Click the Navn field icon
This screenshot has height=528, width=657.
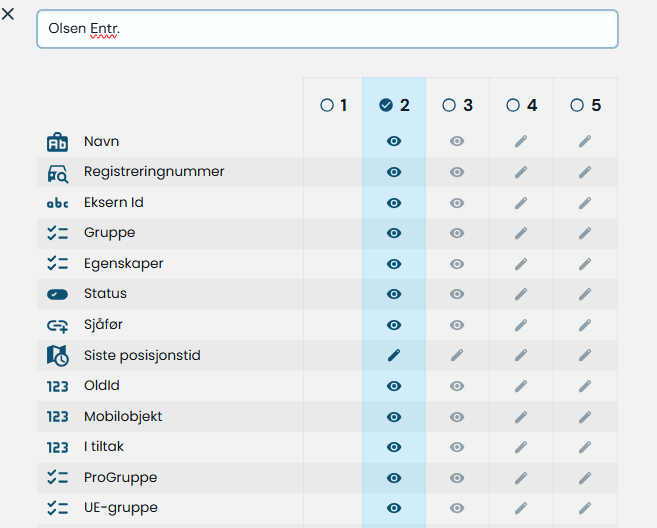(x=57, y=142)
